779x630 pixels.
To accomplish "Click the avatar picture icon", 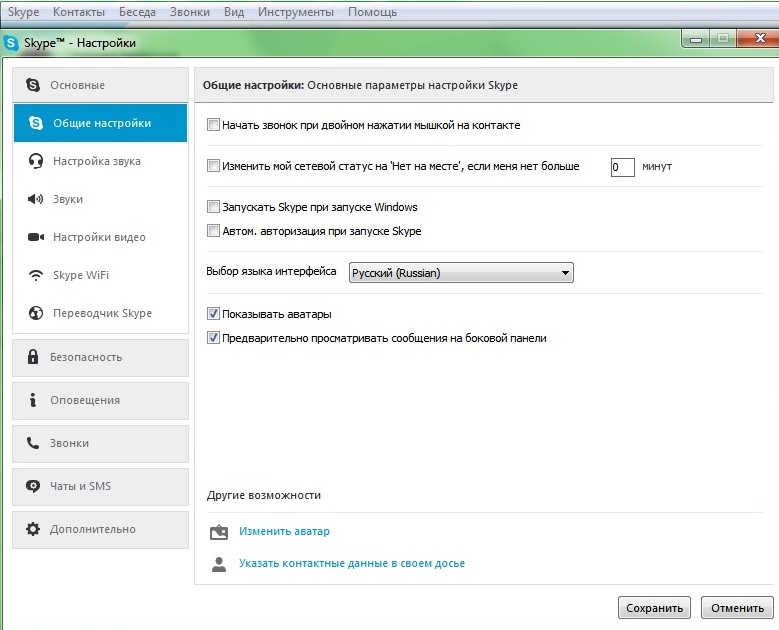I will [219, 532].
